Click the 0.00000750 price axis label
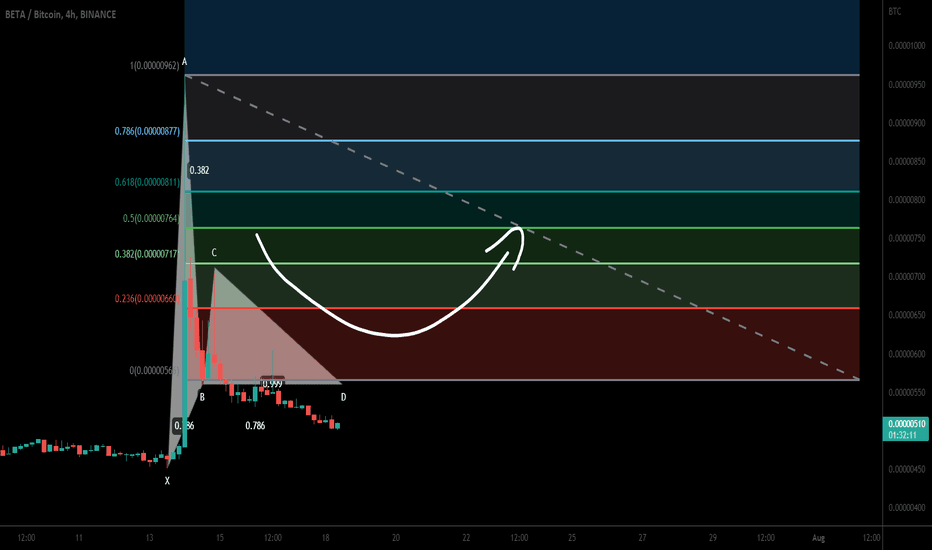 click(906, 238)
